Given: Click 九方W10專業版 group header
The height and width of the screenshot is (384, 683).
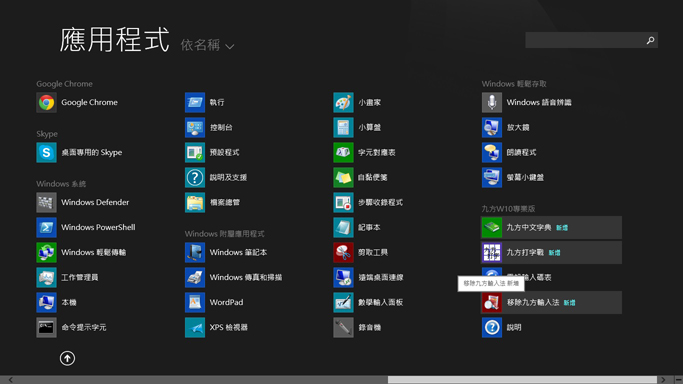Looking at the screenshot, I should [508, 209].
